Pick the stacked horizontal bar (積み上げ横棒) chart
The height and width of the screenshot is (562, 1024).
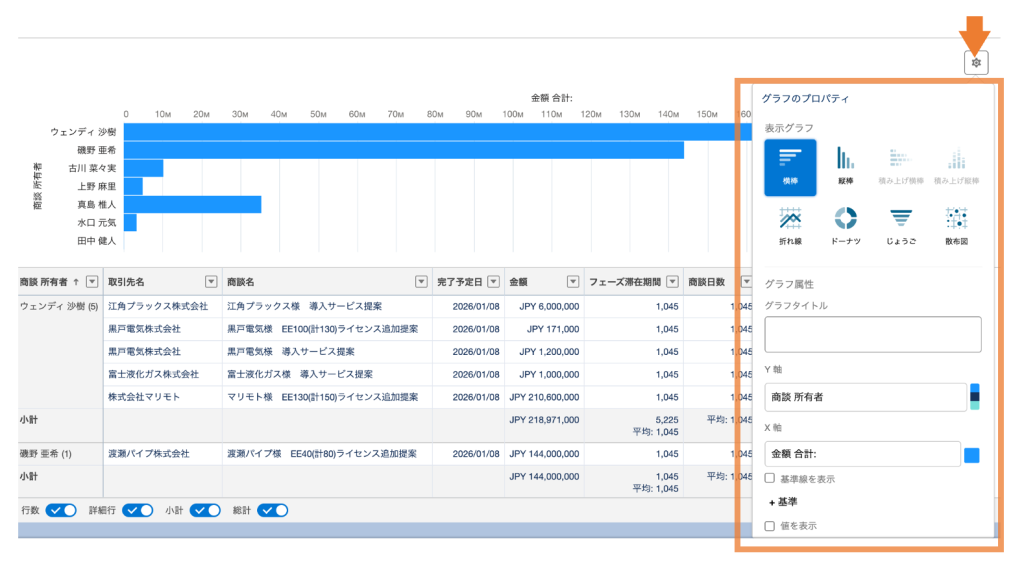[900, 166]
